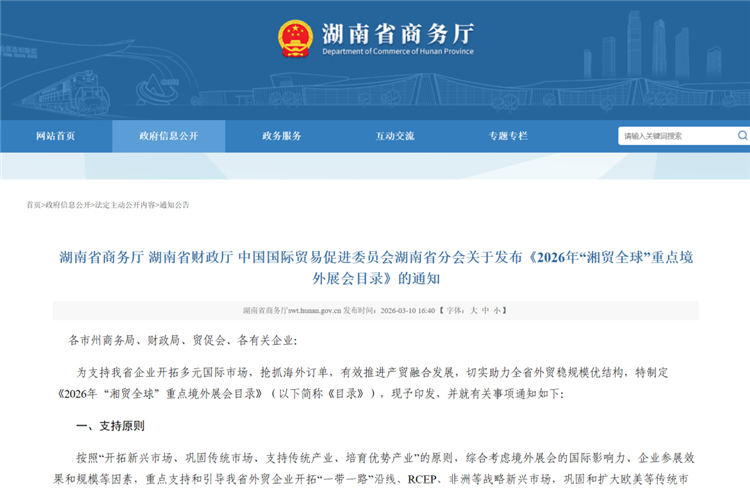
Task: Open the 网站首页 nav item
Action: pyautogui.click(x=56, y=136)
